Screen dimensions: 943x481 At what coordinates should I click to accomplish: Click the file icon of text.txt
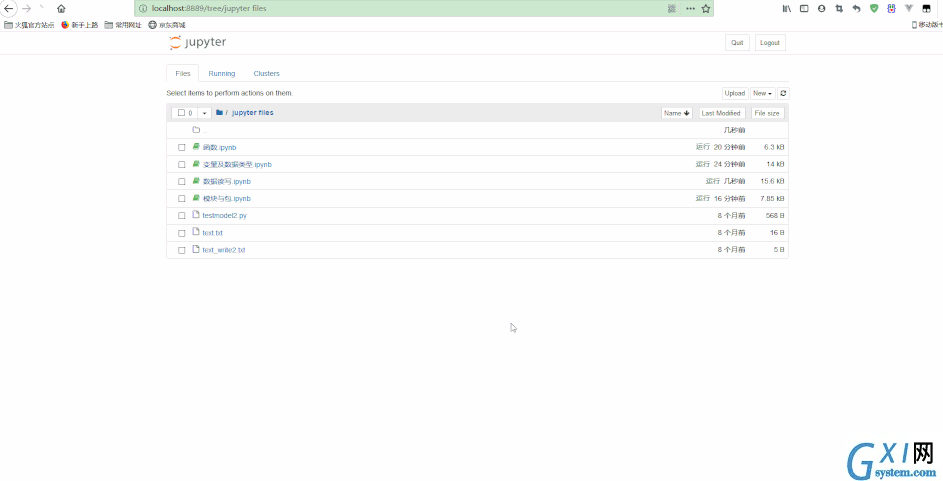[195, 232]
